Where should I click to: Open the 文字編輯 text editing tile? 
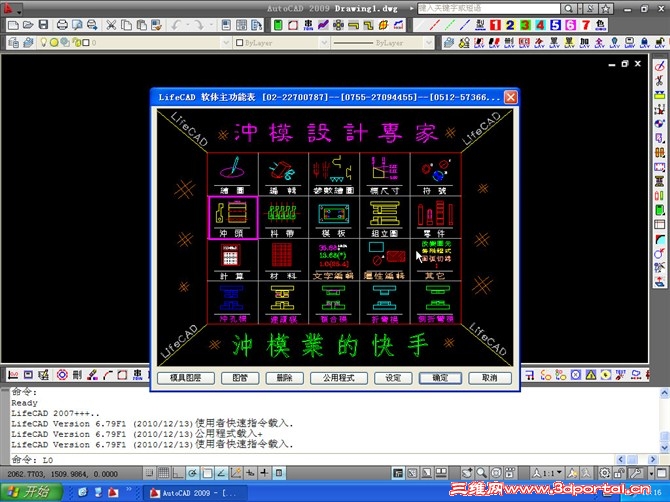334,260
